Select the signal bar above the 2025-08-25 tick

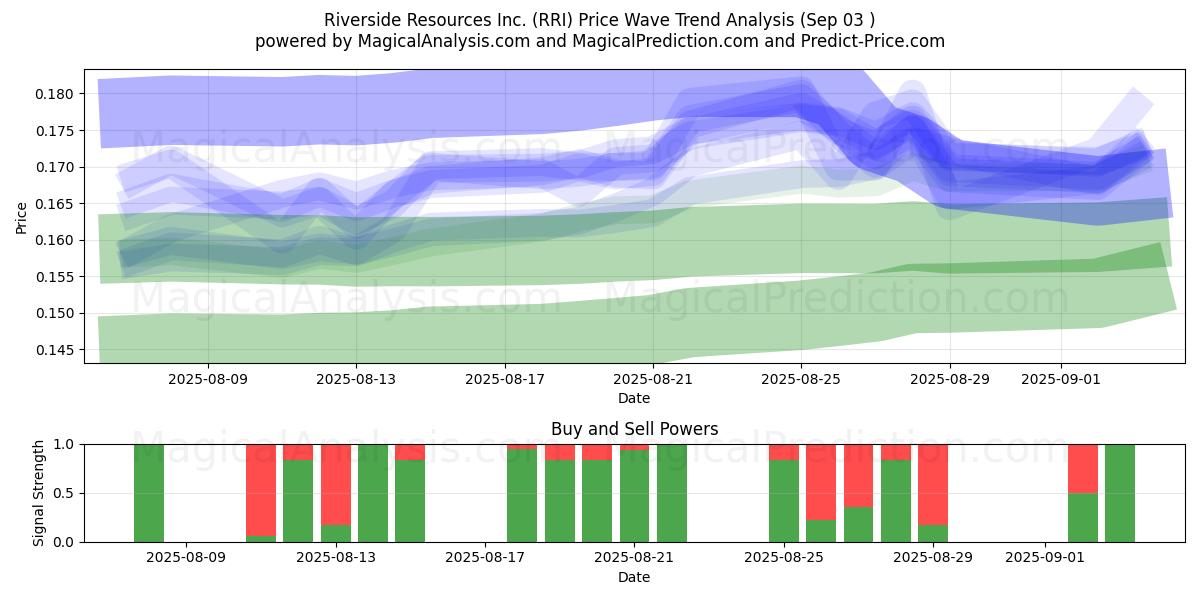point(784,493)
